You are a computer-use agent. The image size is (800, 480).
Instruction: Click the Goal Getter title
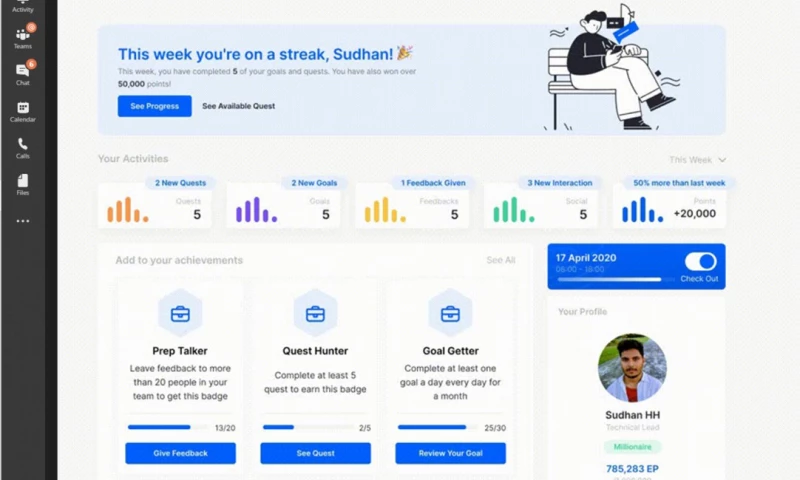click(x=451, y=351)
